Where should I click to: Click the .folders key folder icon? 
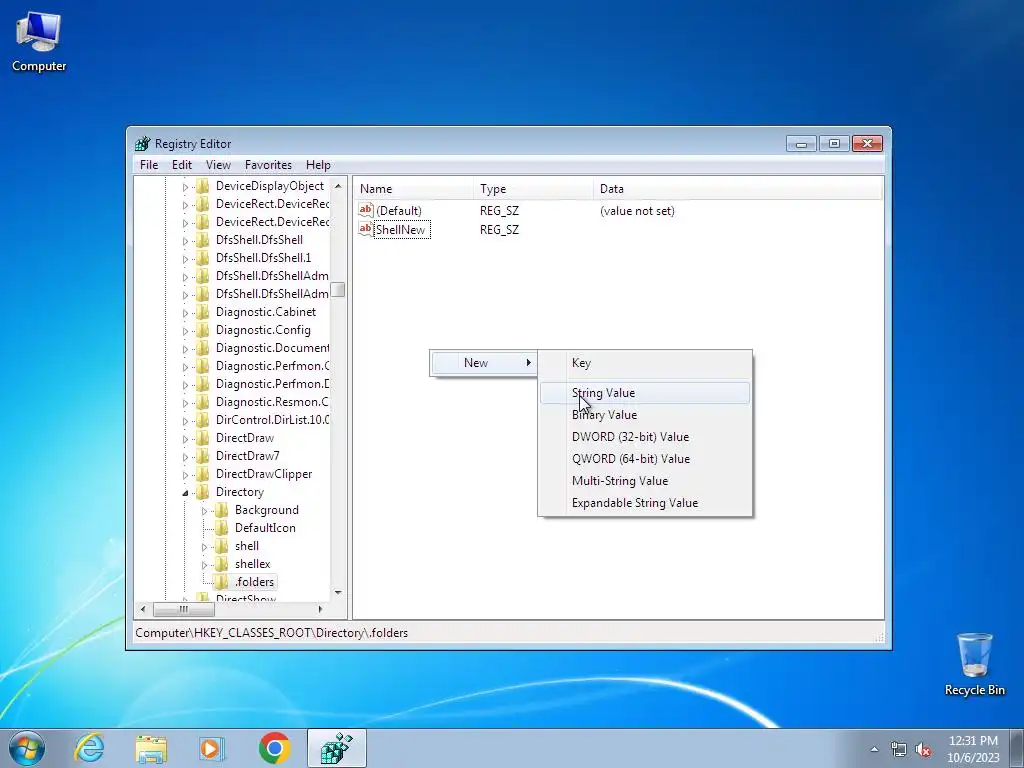pyautogui.click(x=222, y=581)
